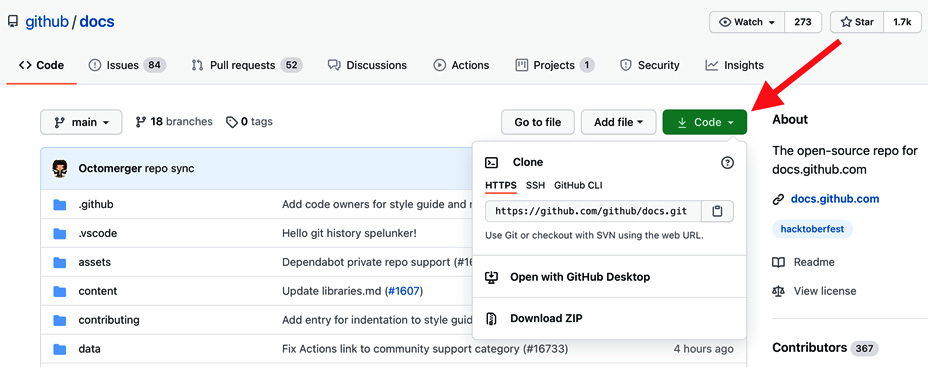Open the data folder
Screen dimensions: 928x367
pyautogui.click(x=89, y=349)
